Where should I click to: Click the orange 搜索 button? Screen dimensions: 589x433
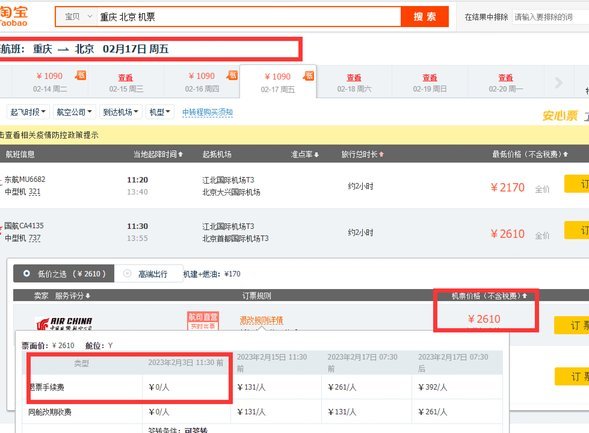tap(425, 17)
